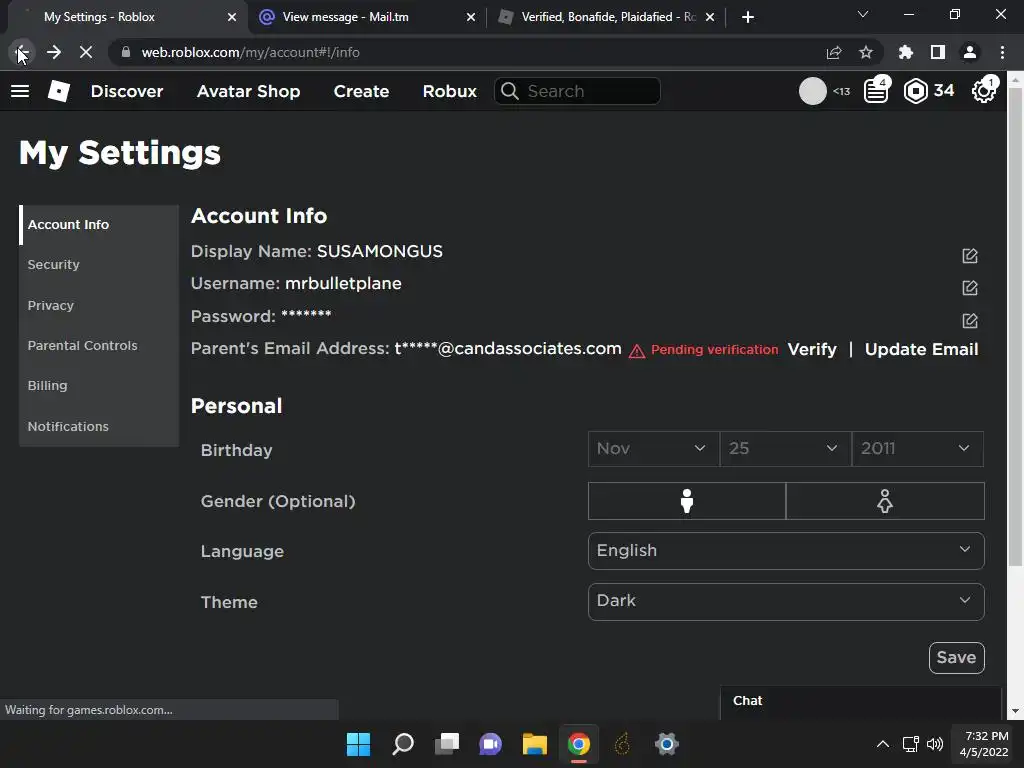1024x768 pixels.
Task: Open the Language dropdown
Action: [786, 551]
